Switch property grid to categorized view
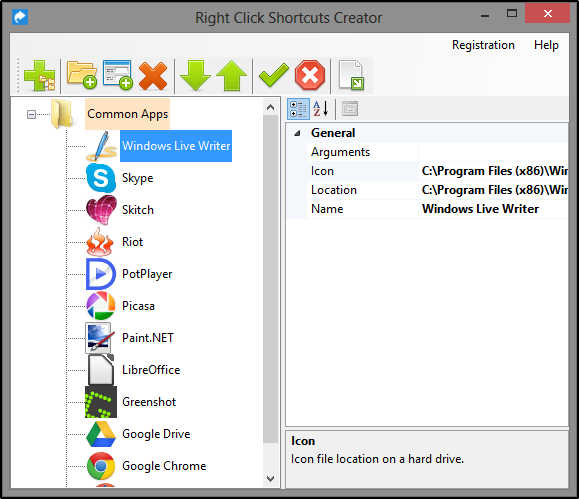The image size is (579, 499). [298, 109]
